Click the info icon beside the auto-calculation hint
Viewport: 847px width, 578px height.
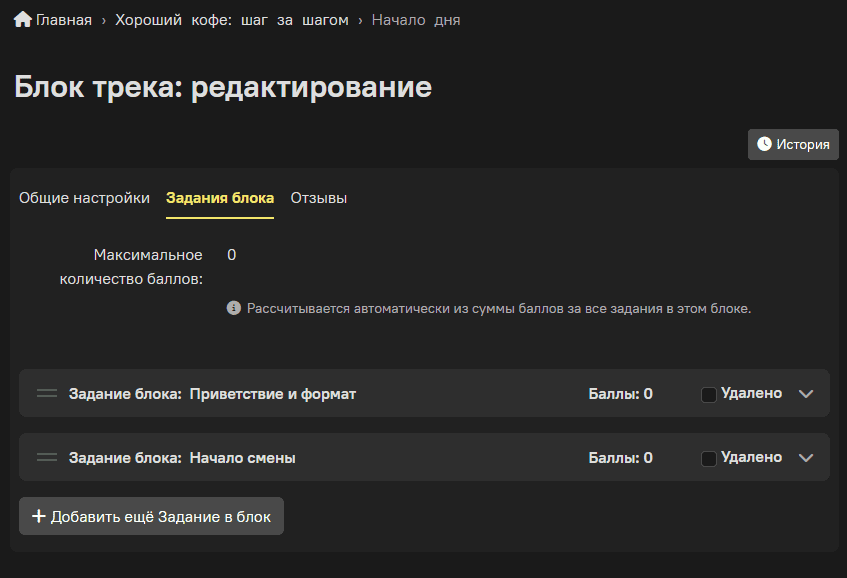click(233, 309)
